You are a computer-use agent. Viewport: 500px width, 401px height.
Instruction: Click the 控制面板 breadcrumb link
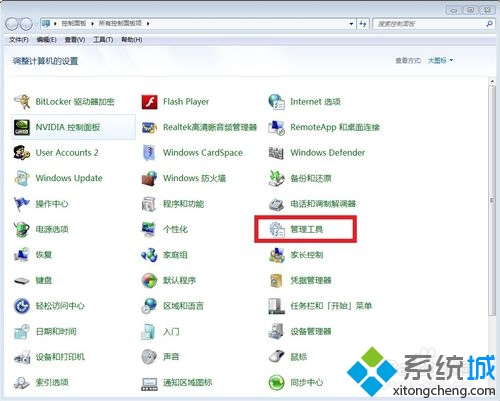pyautogui.click(x=74, y=23)
